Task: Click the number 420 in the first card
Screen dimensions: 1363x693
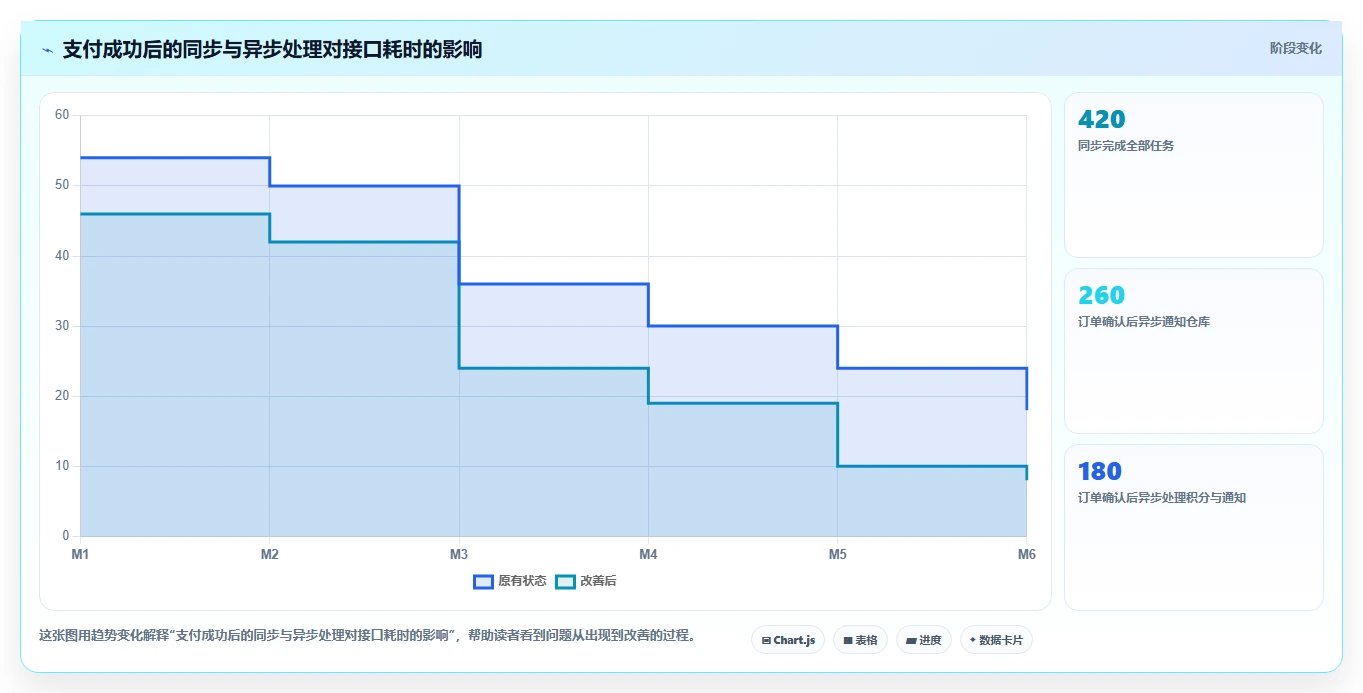Action: (x=1102, y=120)
